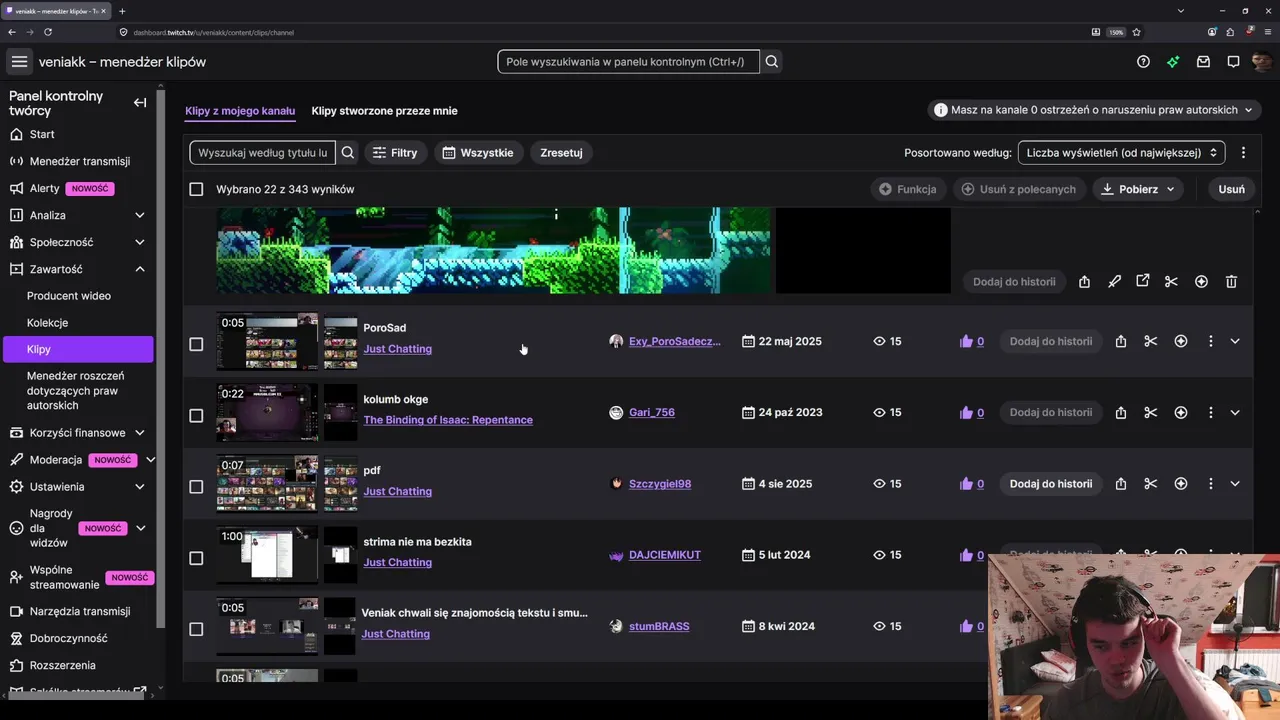Click the search magnifier in top bar

click(x=771, y=62)
